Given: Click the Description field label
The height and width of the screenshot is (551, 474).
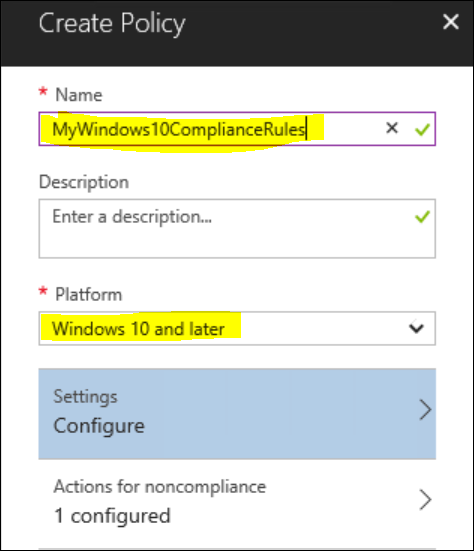Looking at the screenshot, I should [x=84, y=182].
